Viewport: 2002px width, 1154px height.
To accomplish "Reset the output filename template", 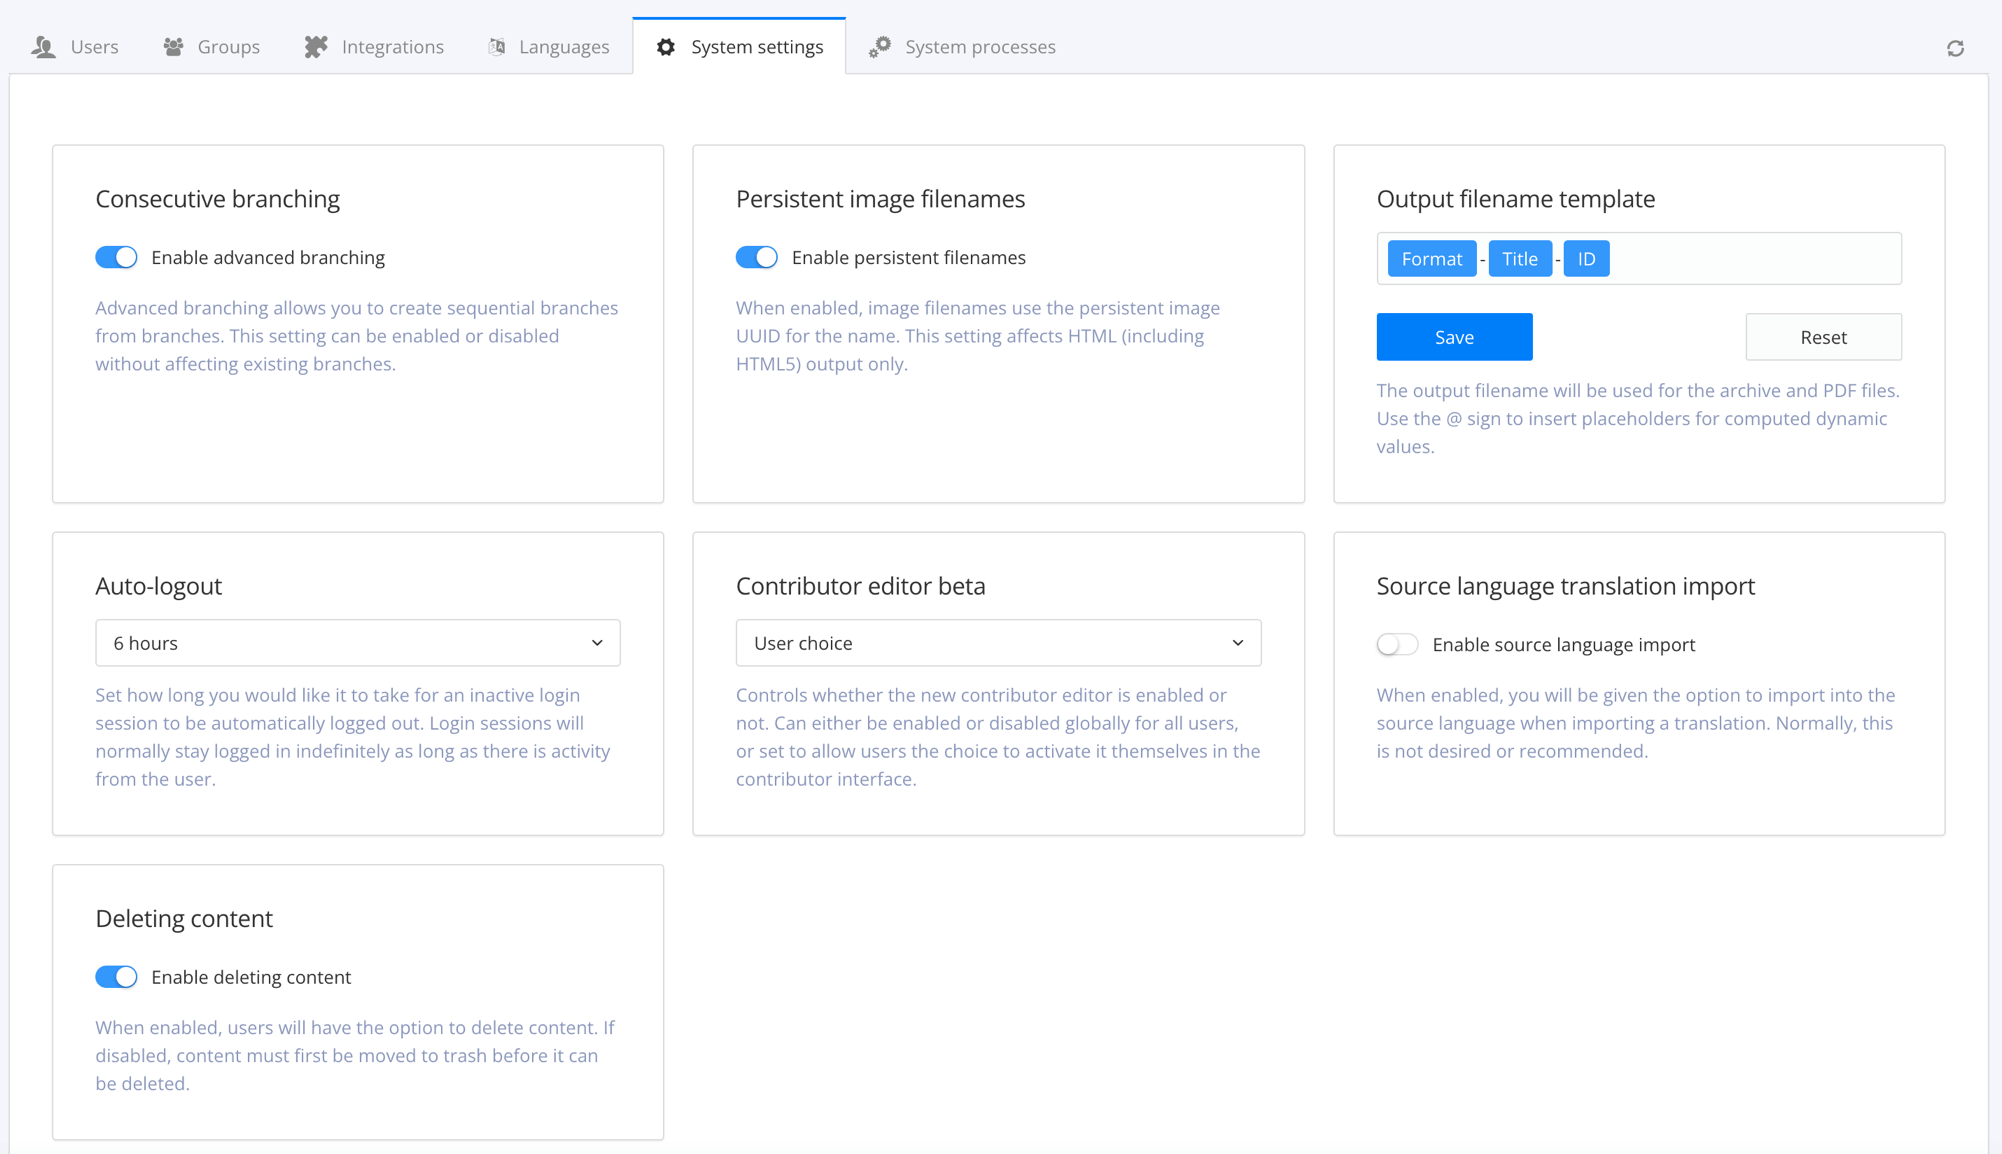I will [1823, 337].
